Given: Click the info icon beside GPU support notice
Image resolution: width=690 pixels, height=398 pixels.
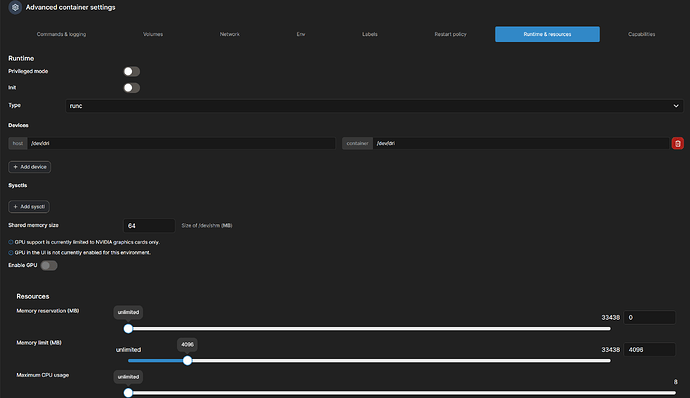Looking at the screenshot, I should click(x=11, y=242).
